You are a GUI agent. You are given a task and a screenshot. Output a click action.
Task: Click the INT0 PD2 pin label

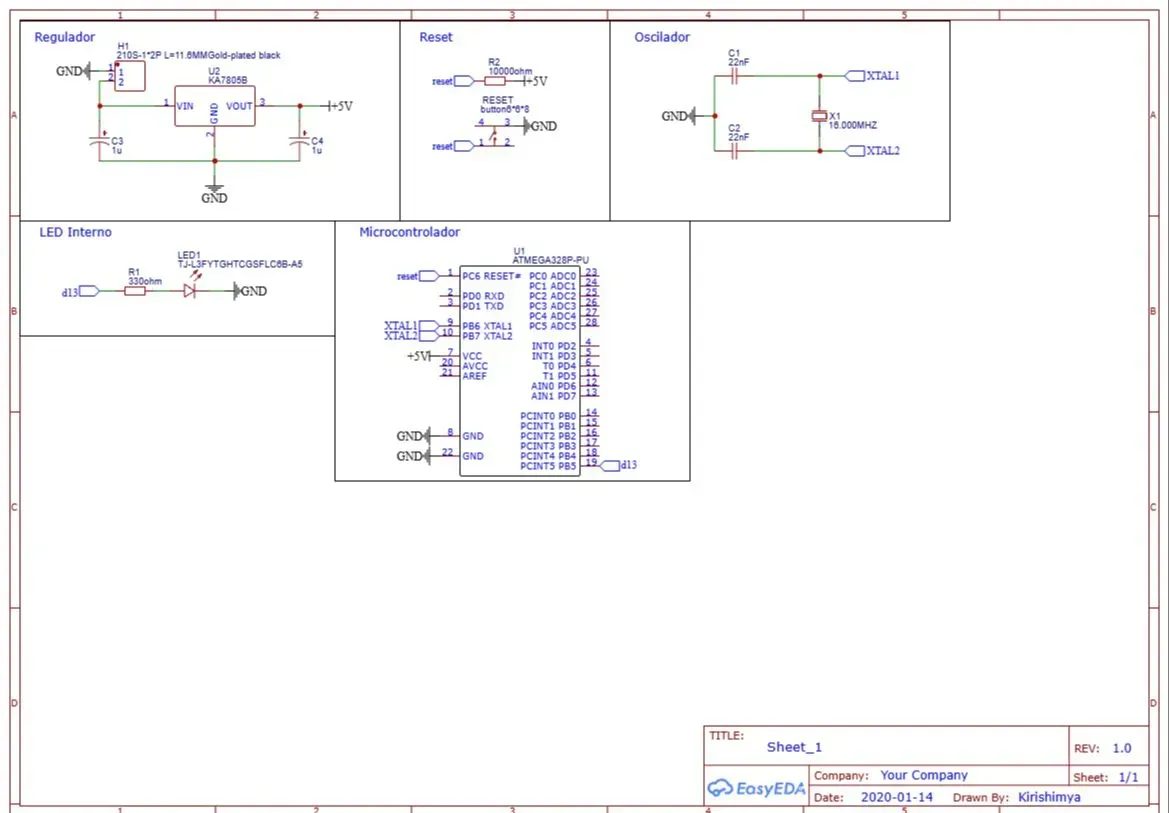pos(554,346)
